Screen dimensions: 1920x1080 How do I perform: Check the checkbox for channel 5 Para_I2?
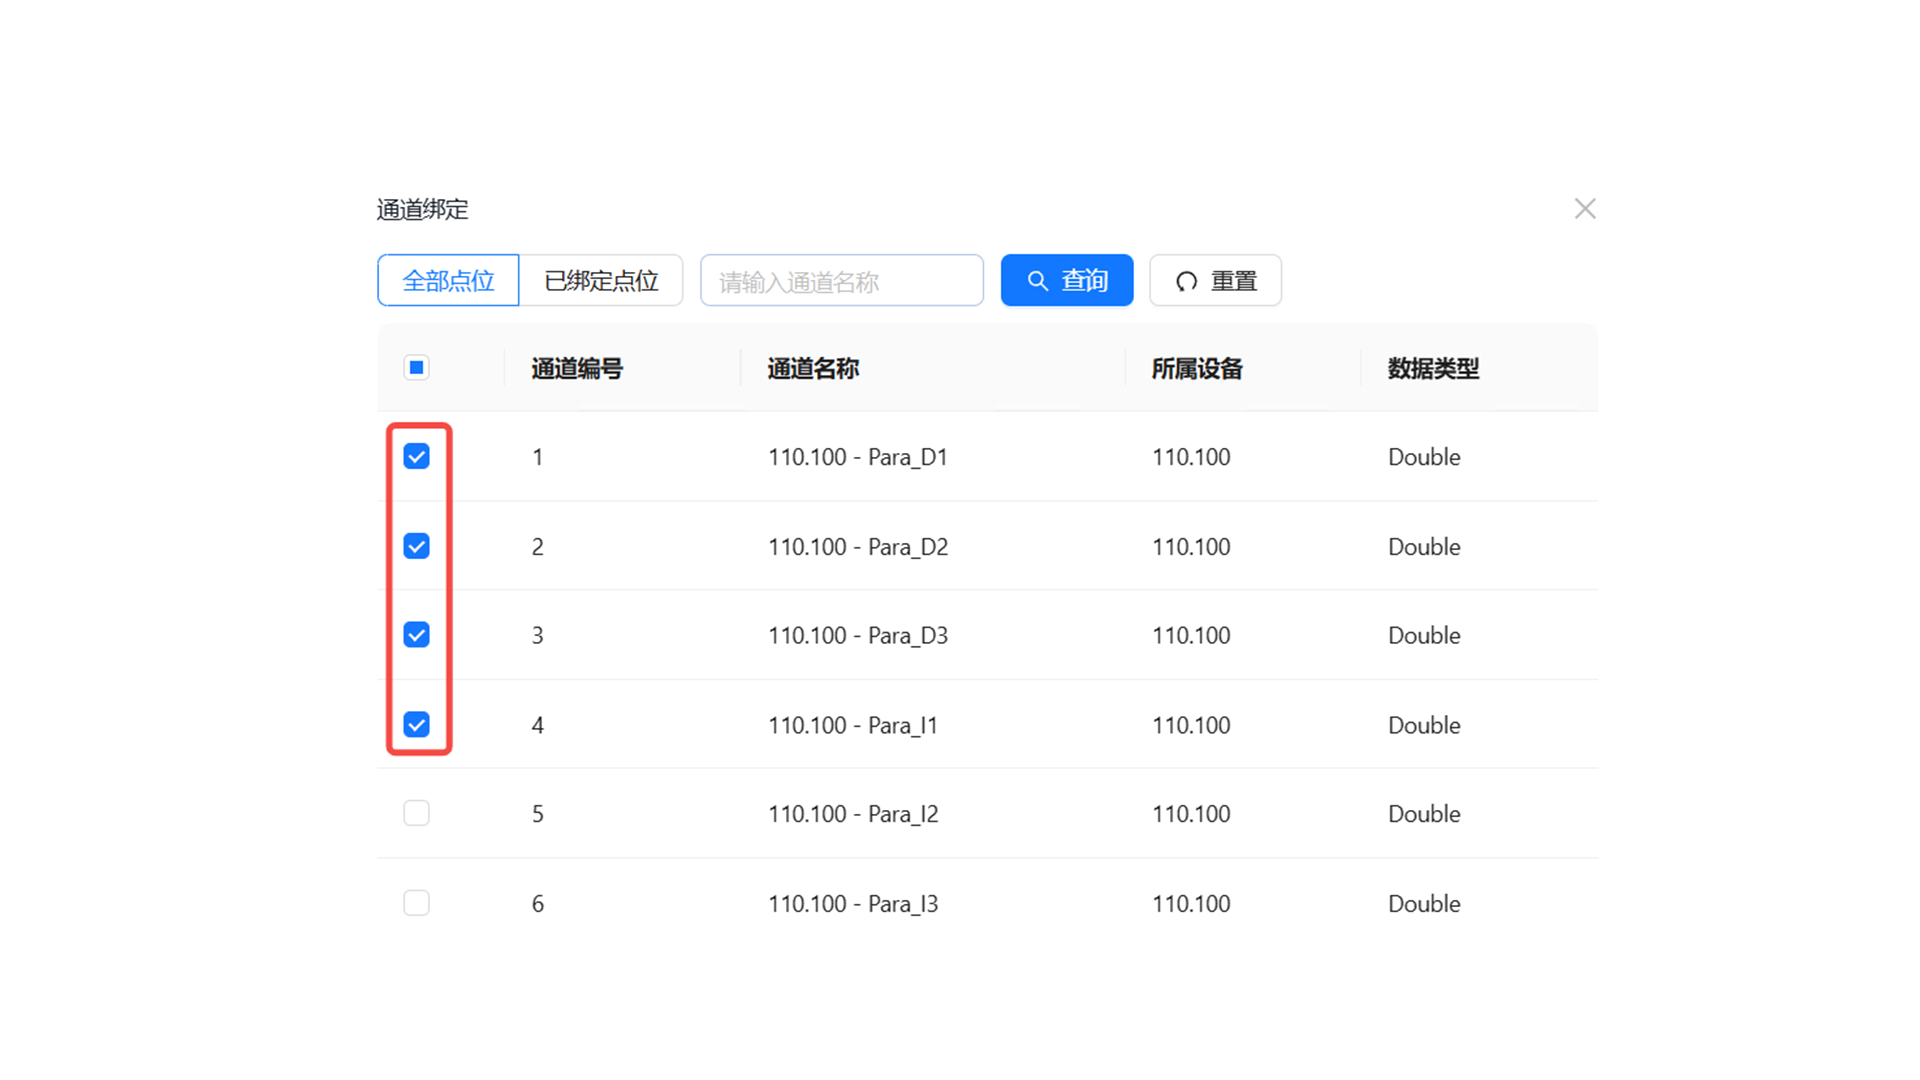416,813
